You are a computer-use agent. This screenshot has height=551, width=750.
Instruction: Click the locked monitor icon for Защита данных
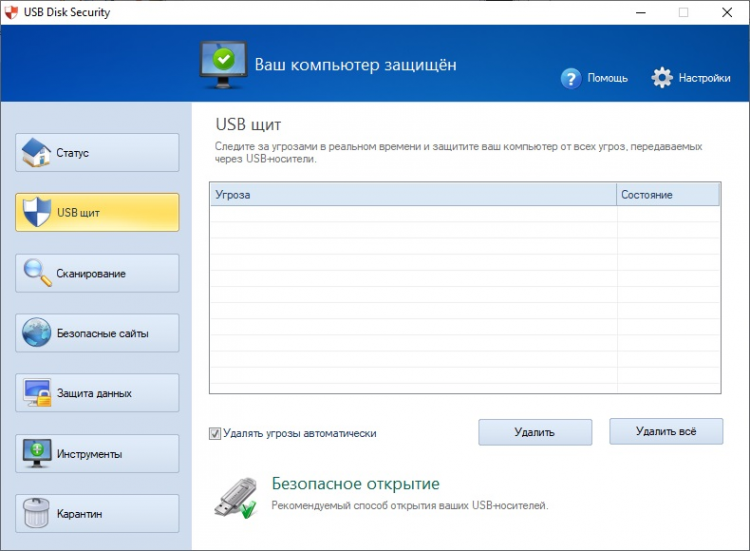(x=37, y=393)
